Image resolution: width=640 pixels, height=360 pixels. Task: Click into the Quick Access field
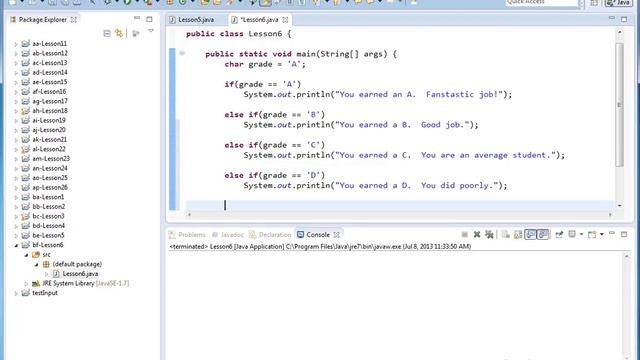tap(542, 3)
